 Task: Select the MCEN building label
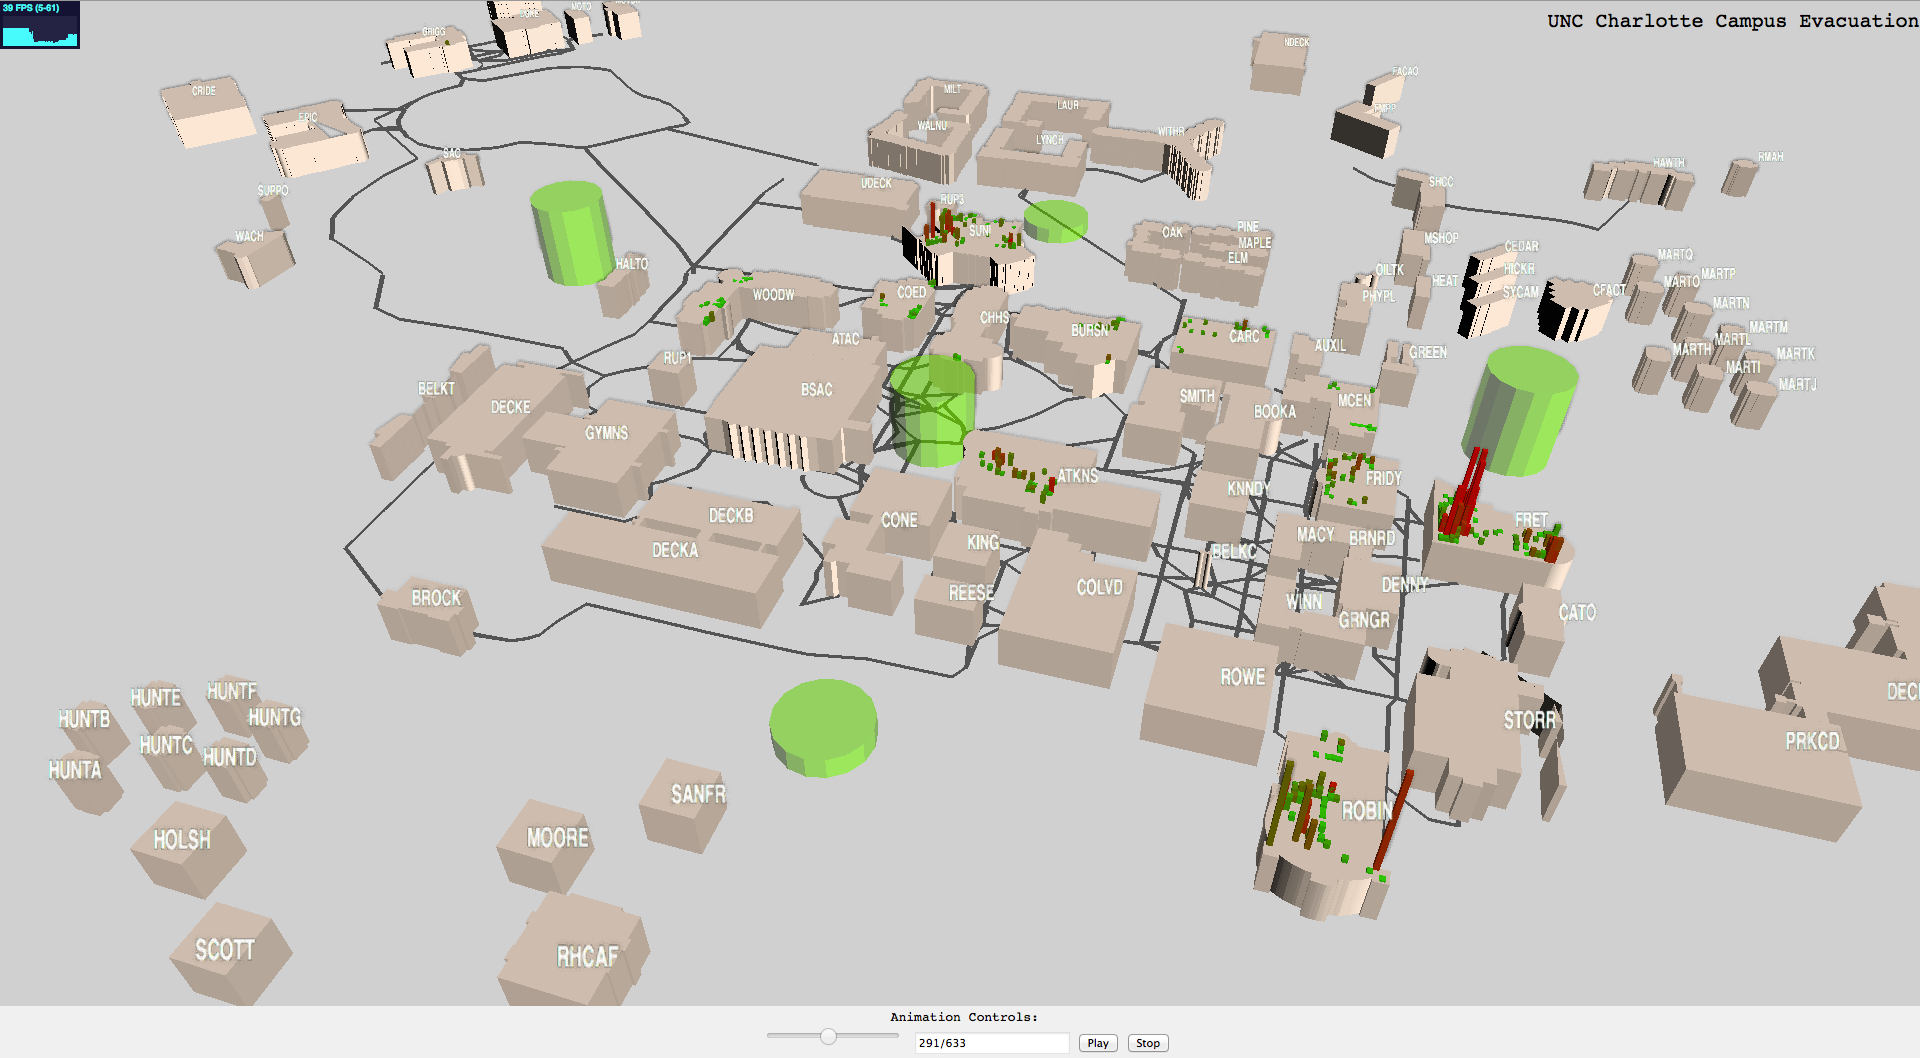1354,401
